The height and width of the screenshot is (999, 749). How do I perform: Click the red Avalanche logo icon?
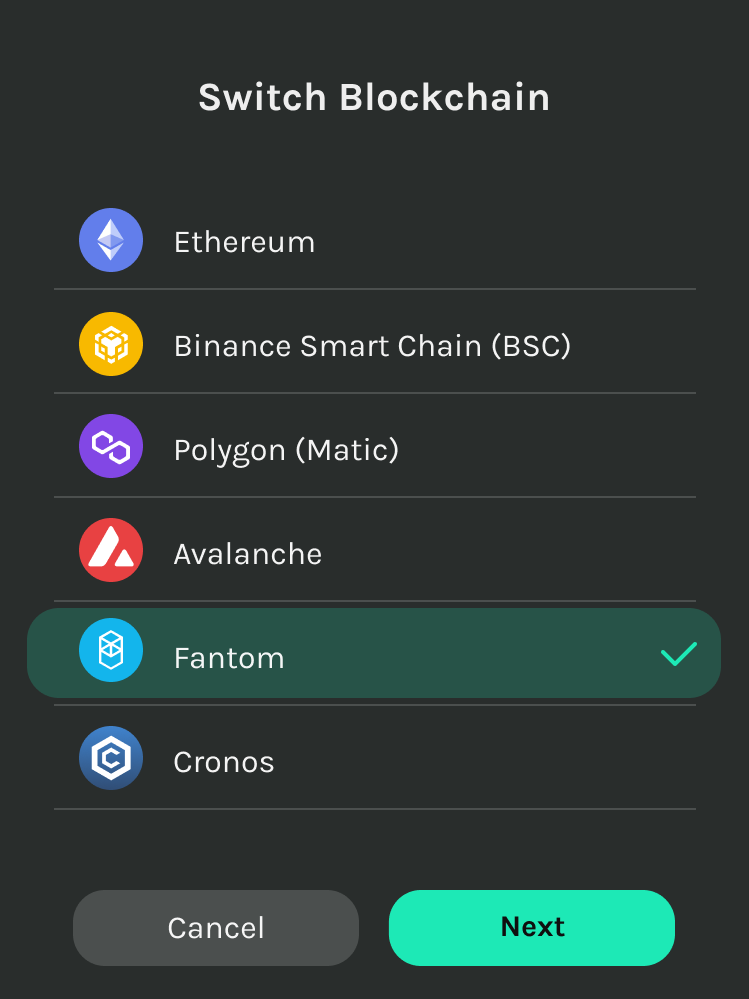tap(111, 550)
